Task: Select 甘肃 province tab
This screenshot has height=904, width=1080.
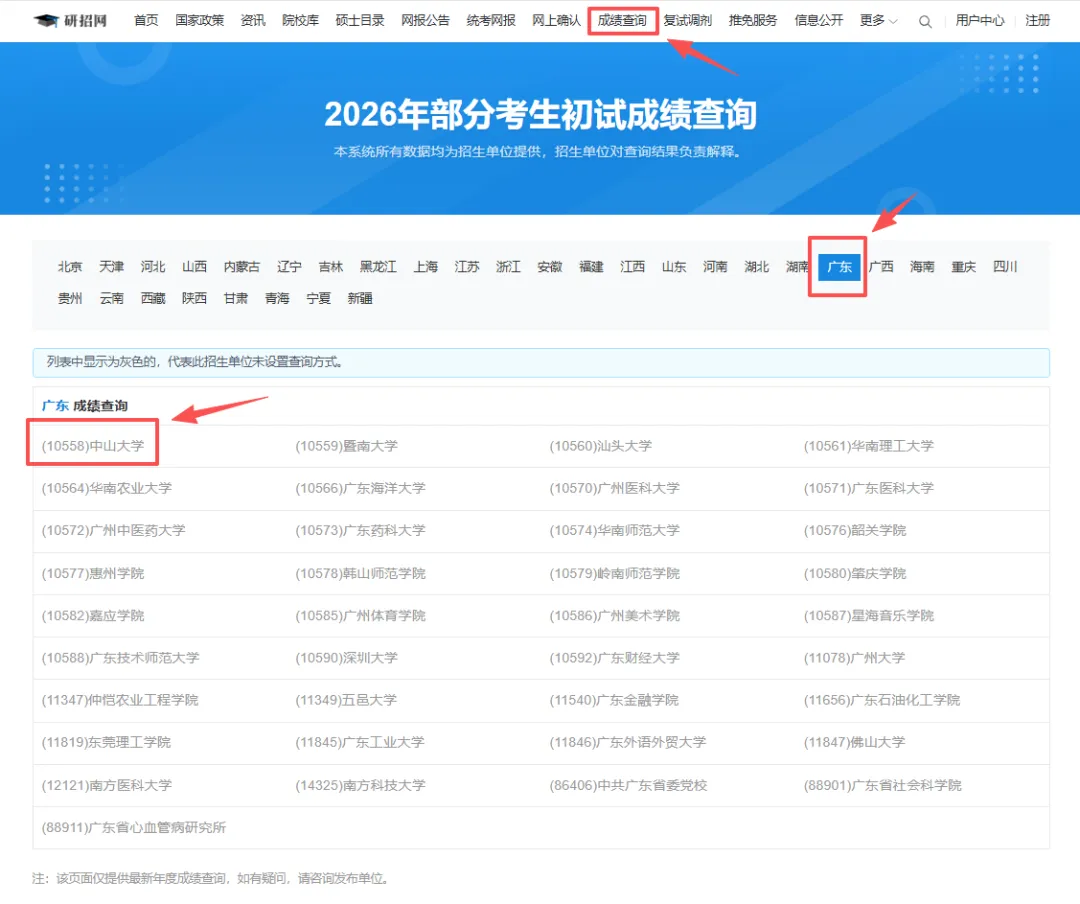Action: pos(236,298)
